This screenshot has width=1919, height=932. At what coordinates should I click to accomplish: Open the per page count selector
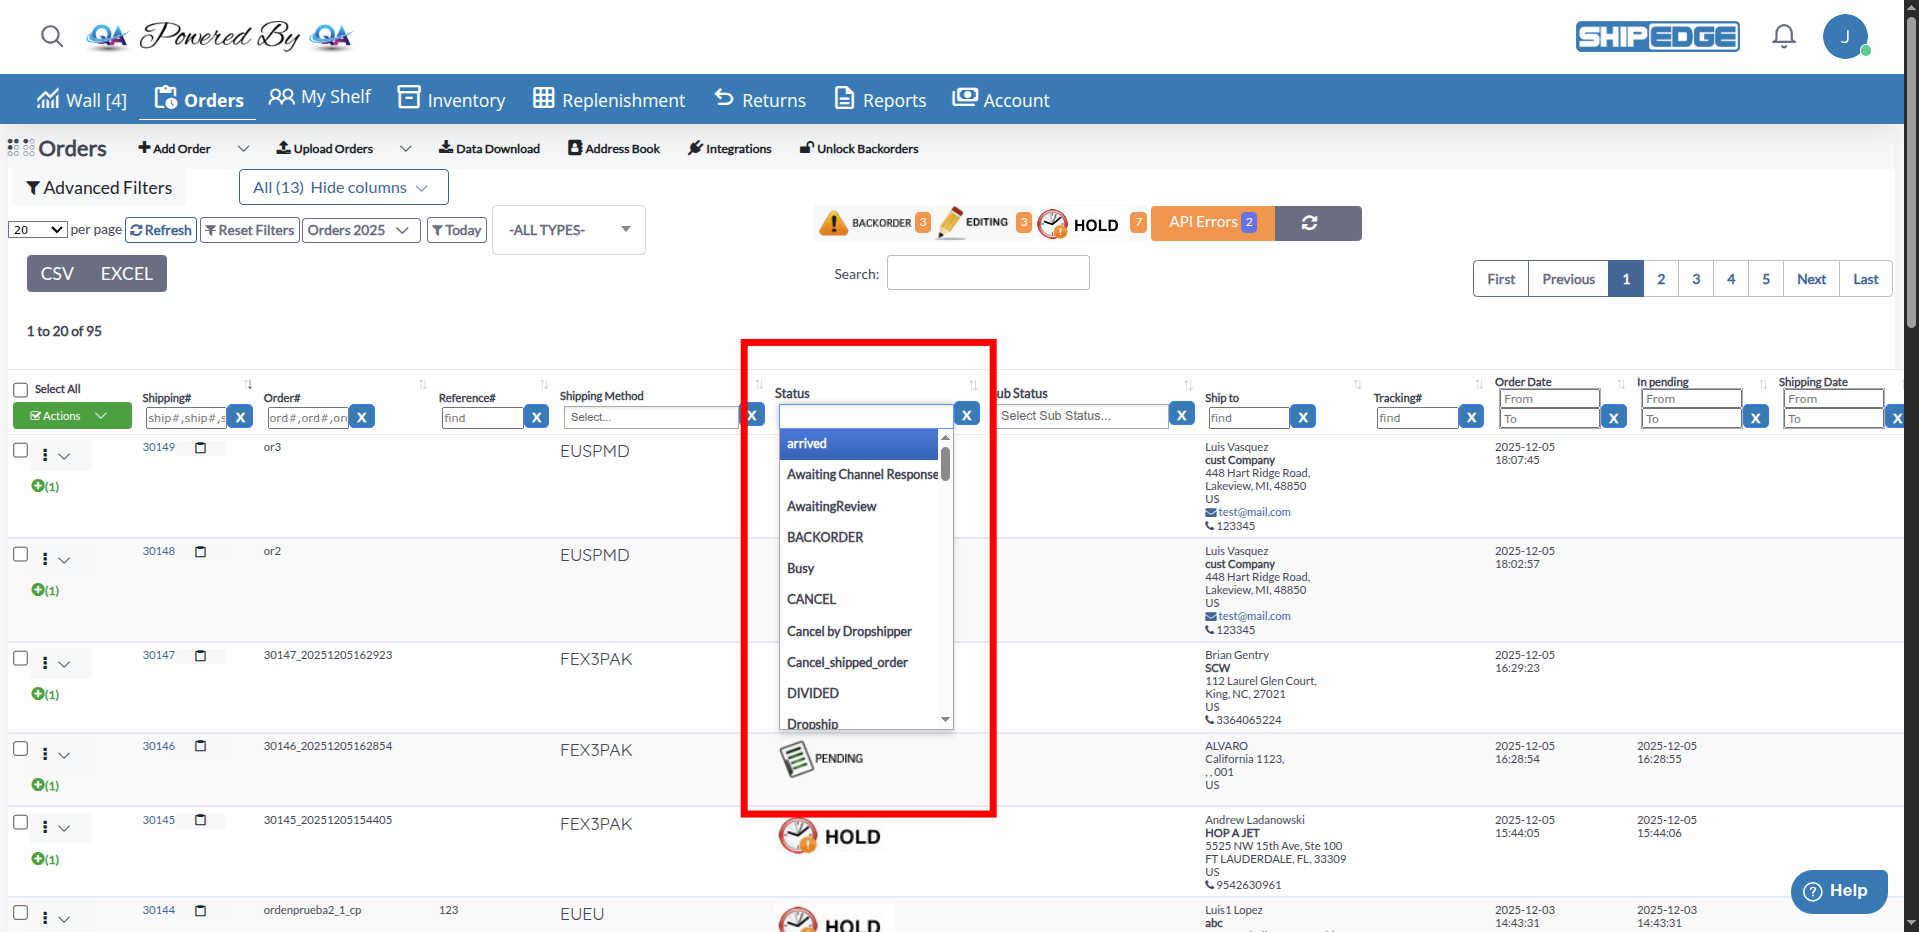[38, 230]
